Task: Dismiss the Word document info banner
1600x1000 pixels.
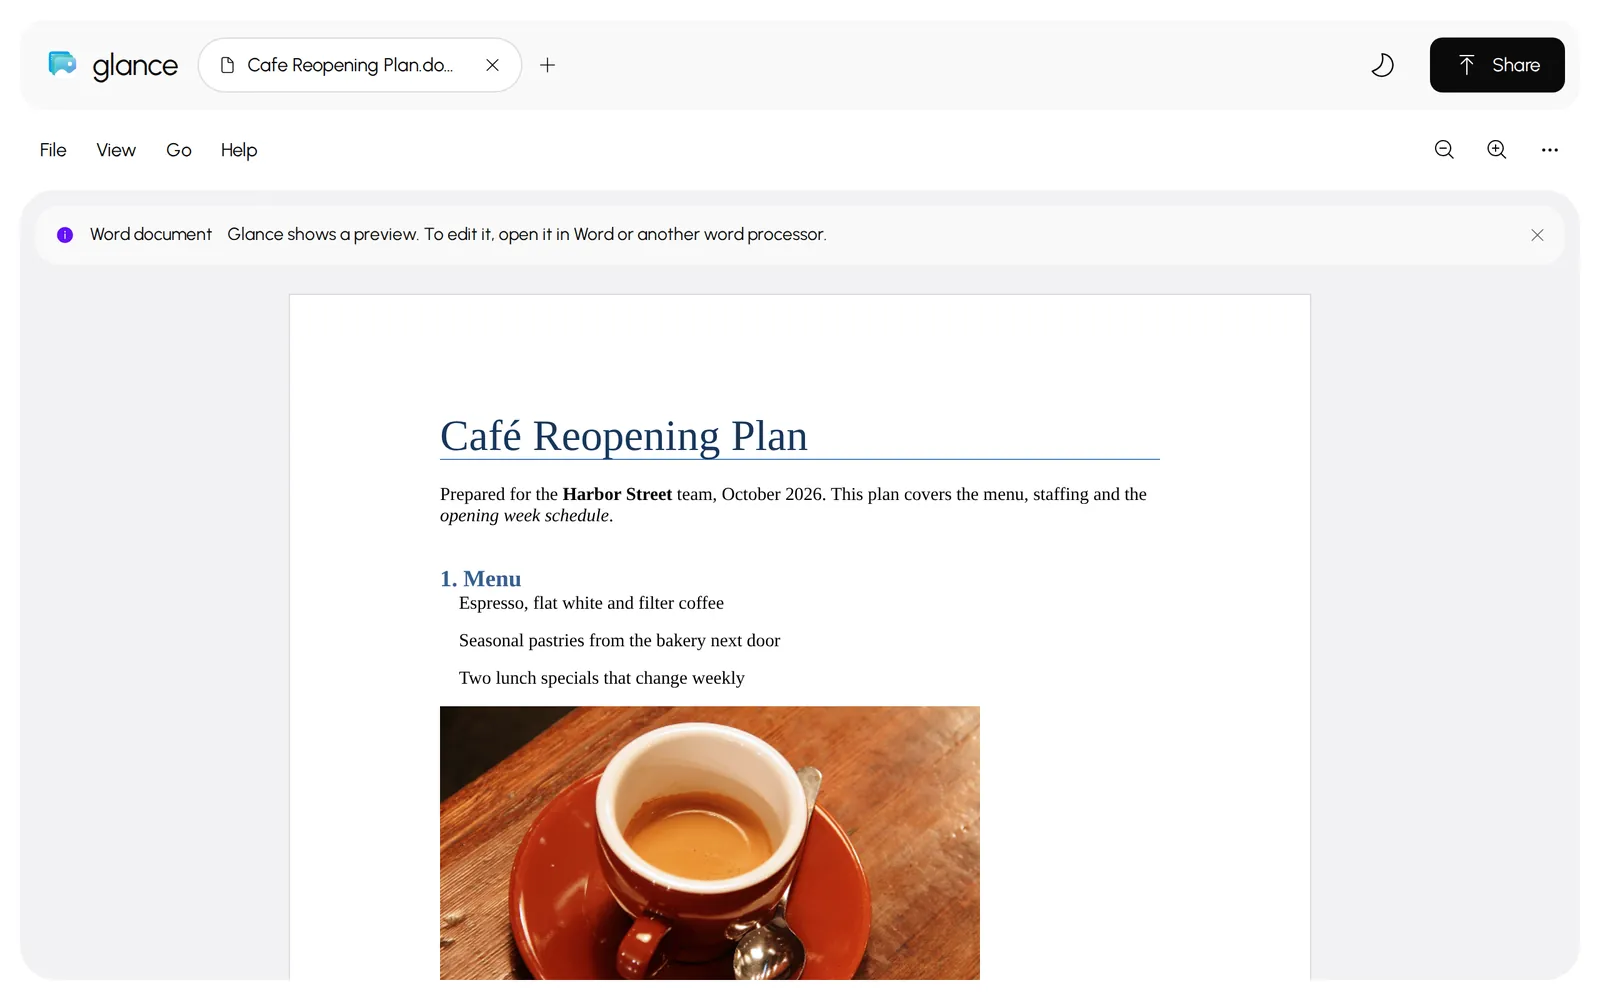Action: coord(1537,235)
